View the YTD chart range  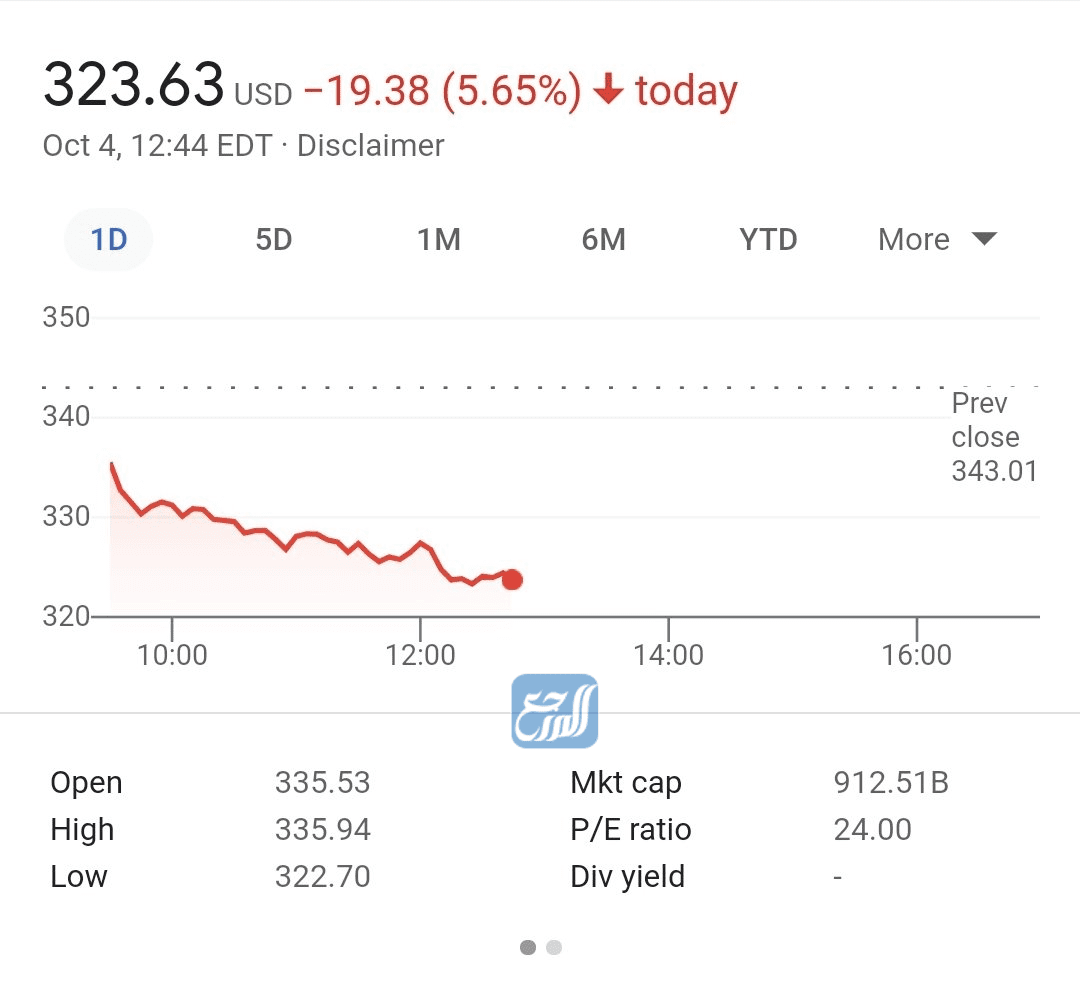(768, 240)
